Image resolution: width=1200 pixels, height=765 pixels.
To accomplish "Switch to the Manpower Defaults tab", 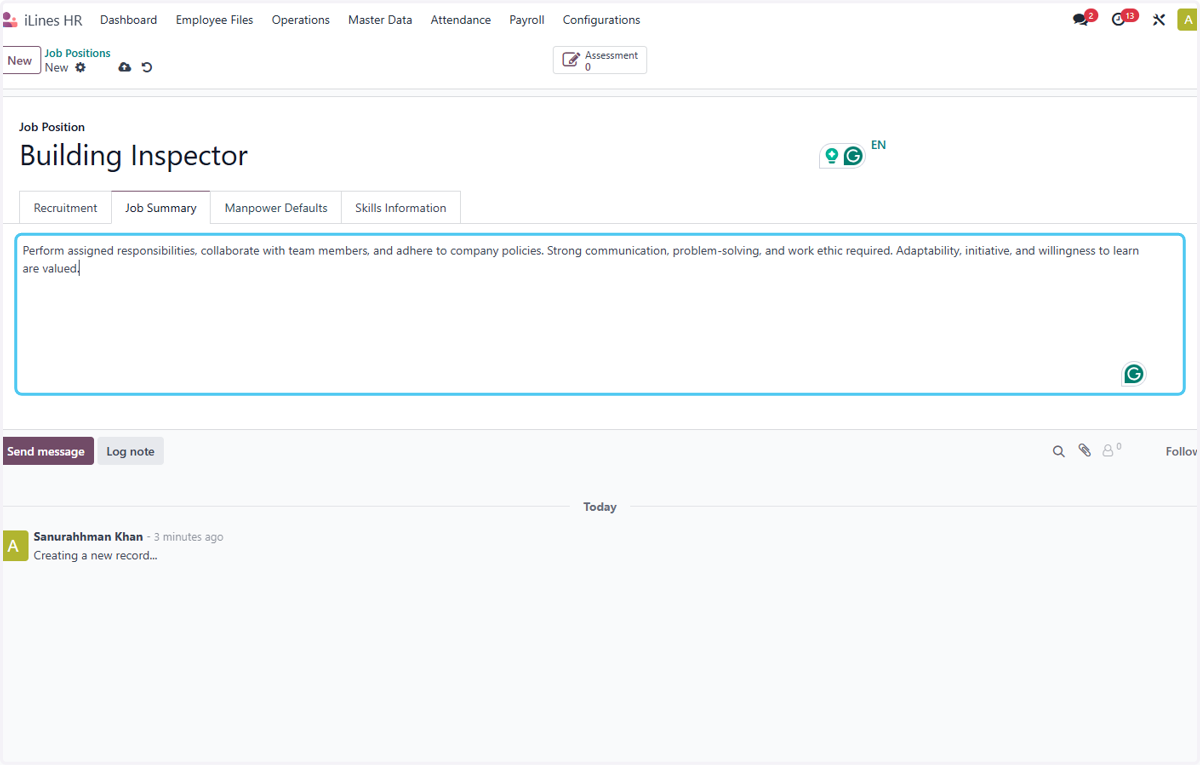I will click(x=276, y=208).
